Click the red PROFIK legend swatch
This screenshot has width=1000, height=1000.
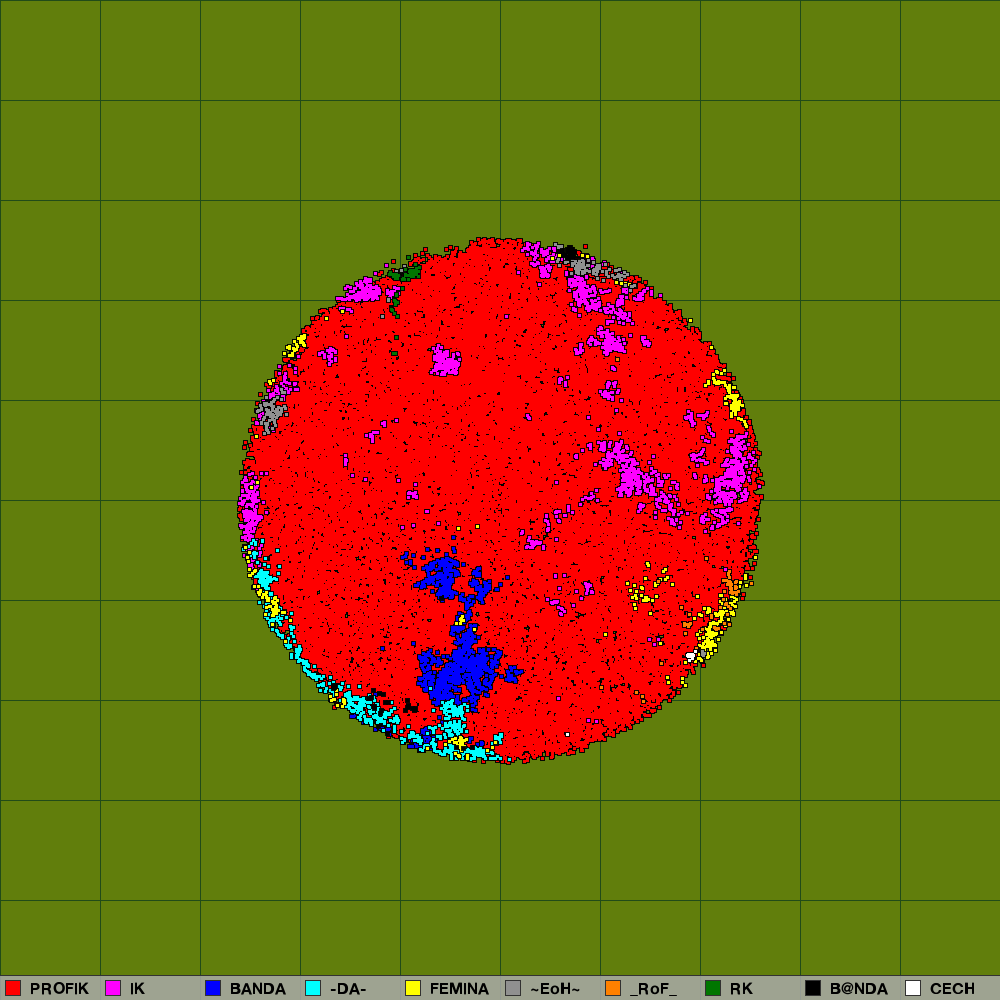point(13,988)
